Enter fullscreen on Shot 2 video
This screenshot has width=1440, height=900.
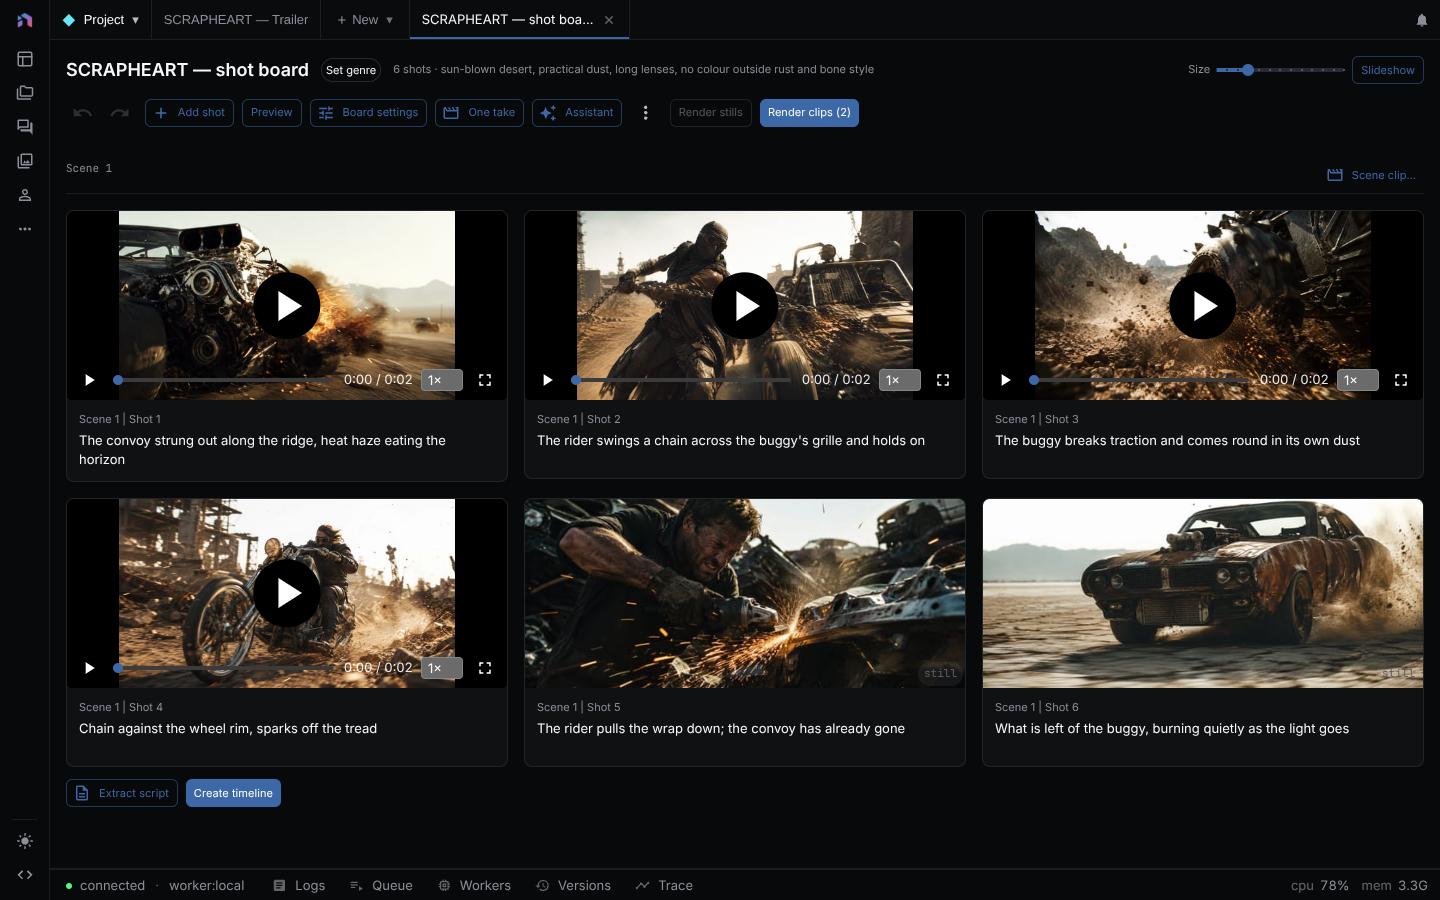pos(943,380)
